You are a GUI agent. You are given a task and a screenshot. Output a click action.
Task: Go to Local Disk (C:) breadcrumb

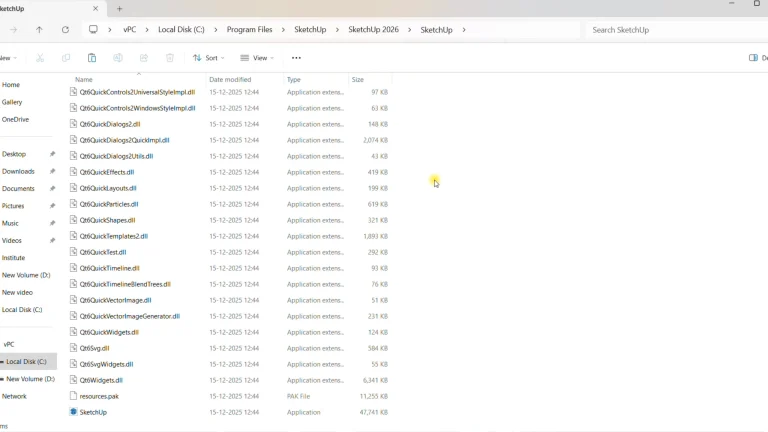point(181,29)
